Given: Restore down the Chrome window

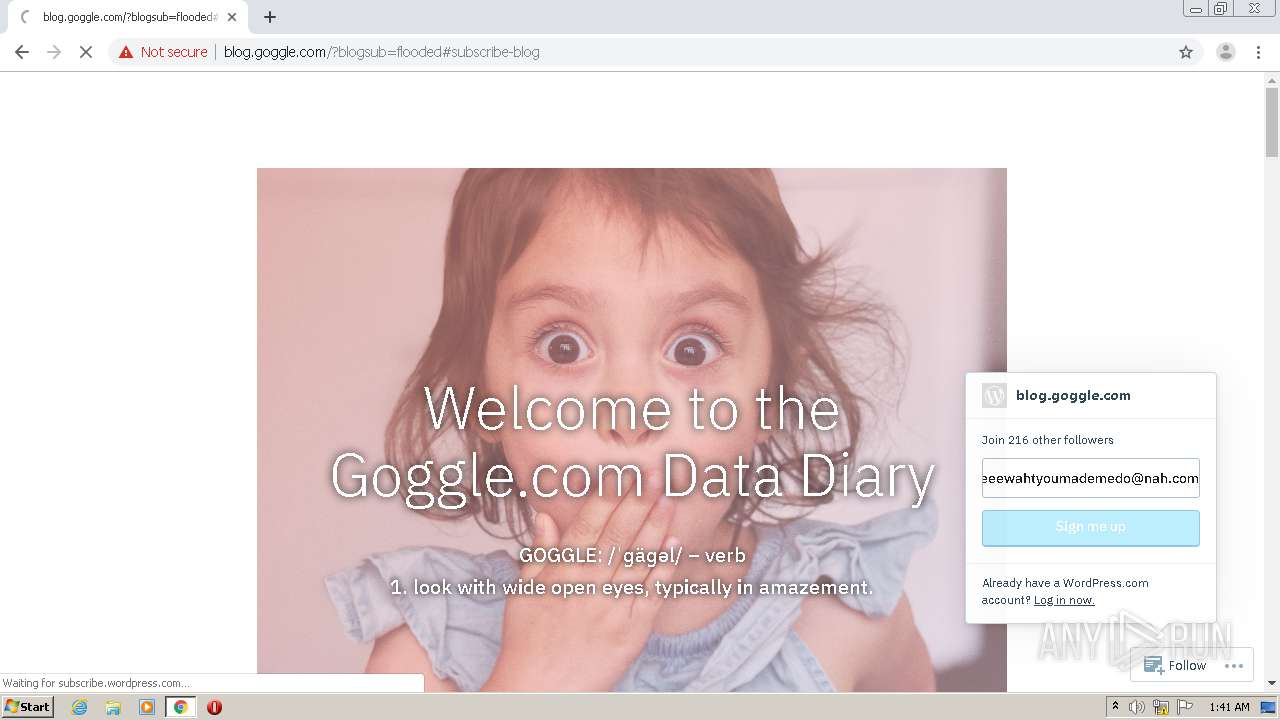Looking at the screenshot, I should point(1221,9).
